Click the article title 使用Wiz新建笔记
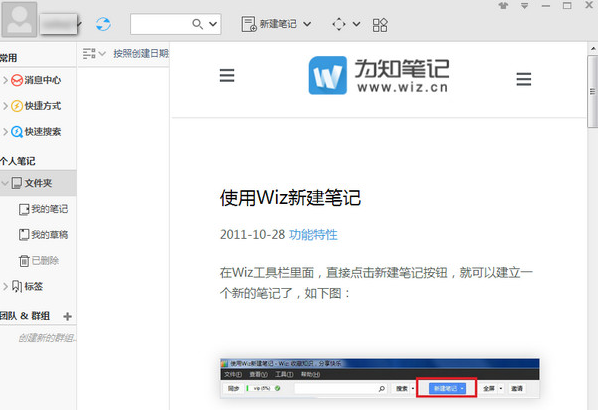 [x=290, y=198]
